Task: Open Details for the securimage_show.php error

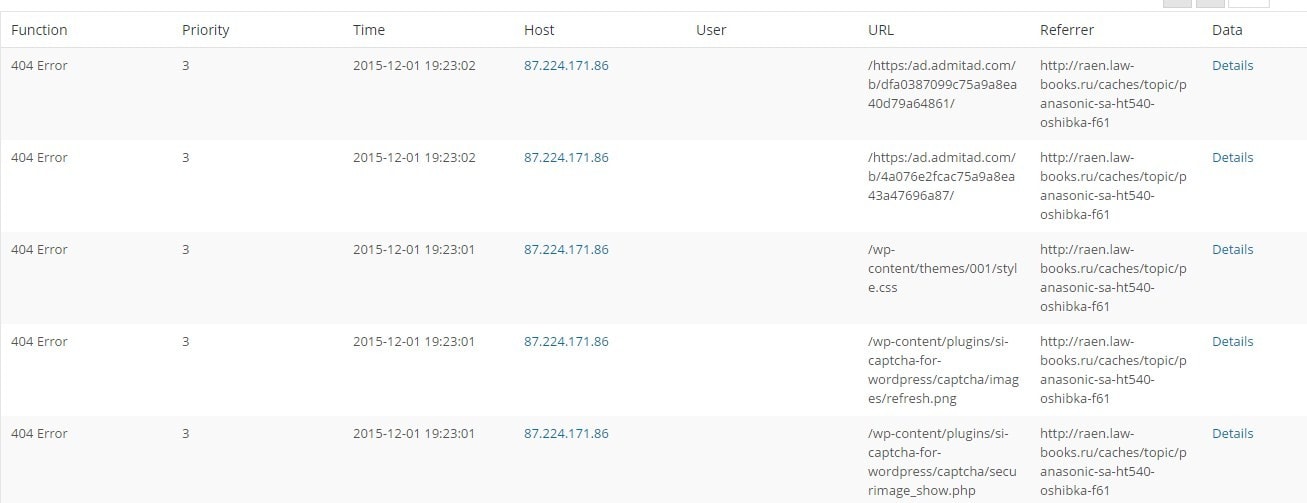Action: coord(1232,434)
